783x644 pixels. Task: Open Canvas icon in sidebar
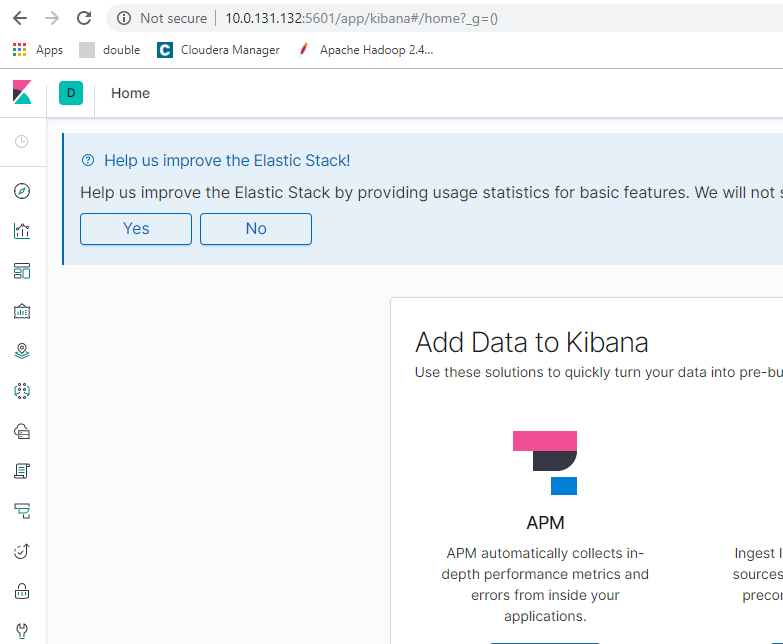click(22, 311)
